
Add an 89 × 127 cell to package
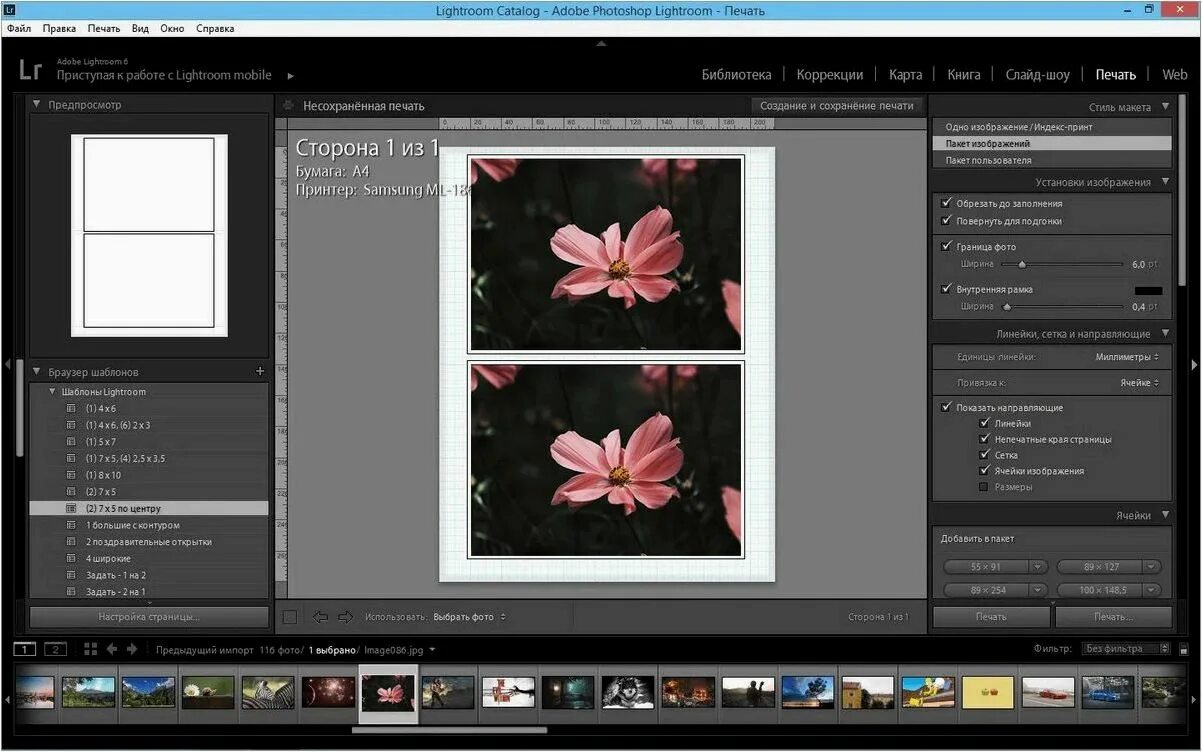[x=1100, y=566]
